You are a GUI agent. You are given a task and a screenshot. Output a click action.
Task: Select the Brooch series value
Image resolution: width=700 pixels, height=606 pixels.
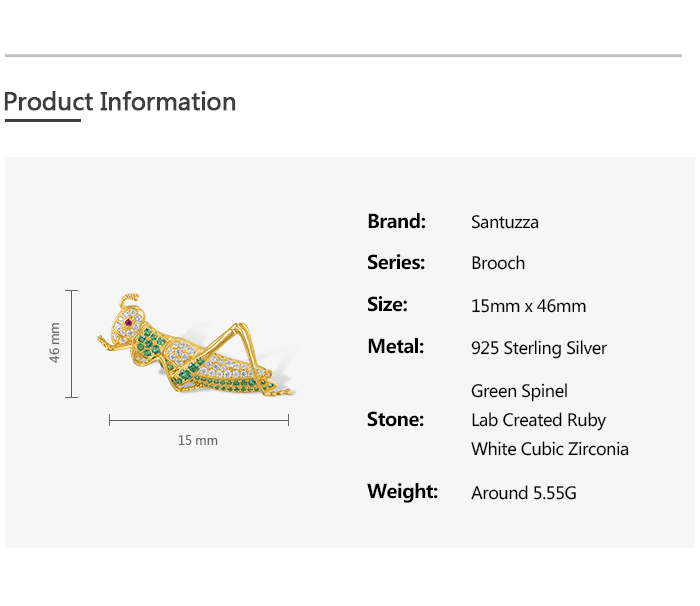coord(498,263)
